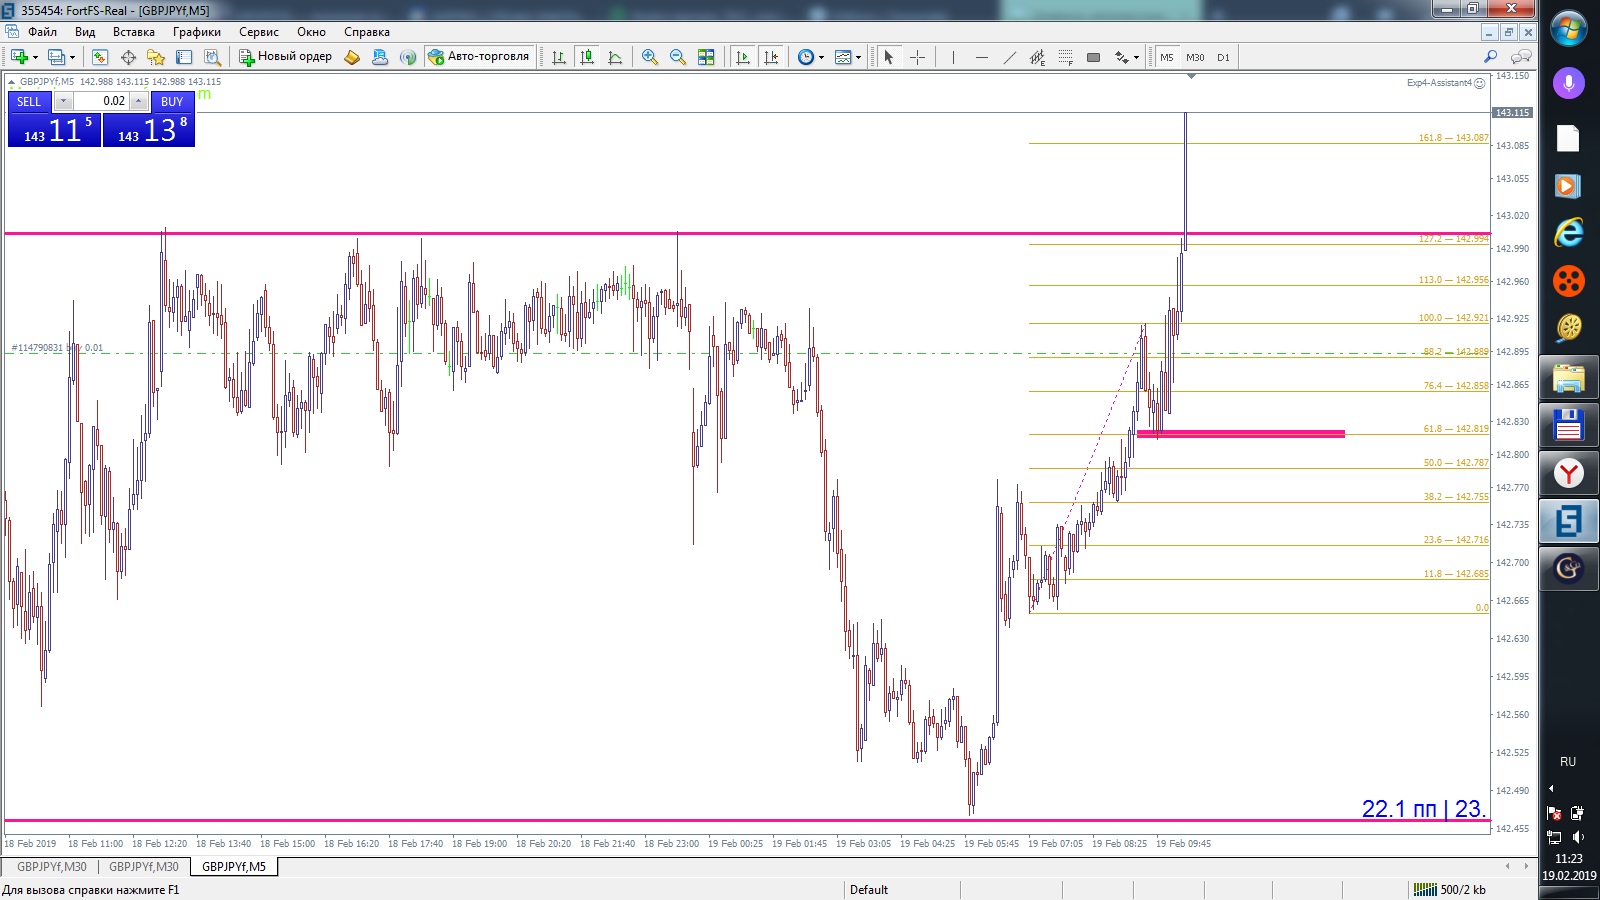
Task: Switch chart to line chart
Action: (615, 57)
